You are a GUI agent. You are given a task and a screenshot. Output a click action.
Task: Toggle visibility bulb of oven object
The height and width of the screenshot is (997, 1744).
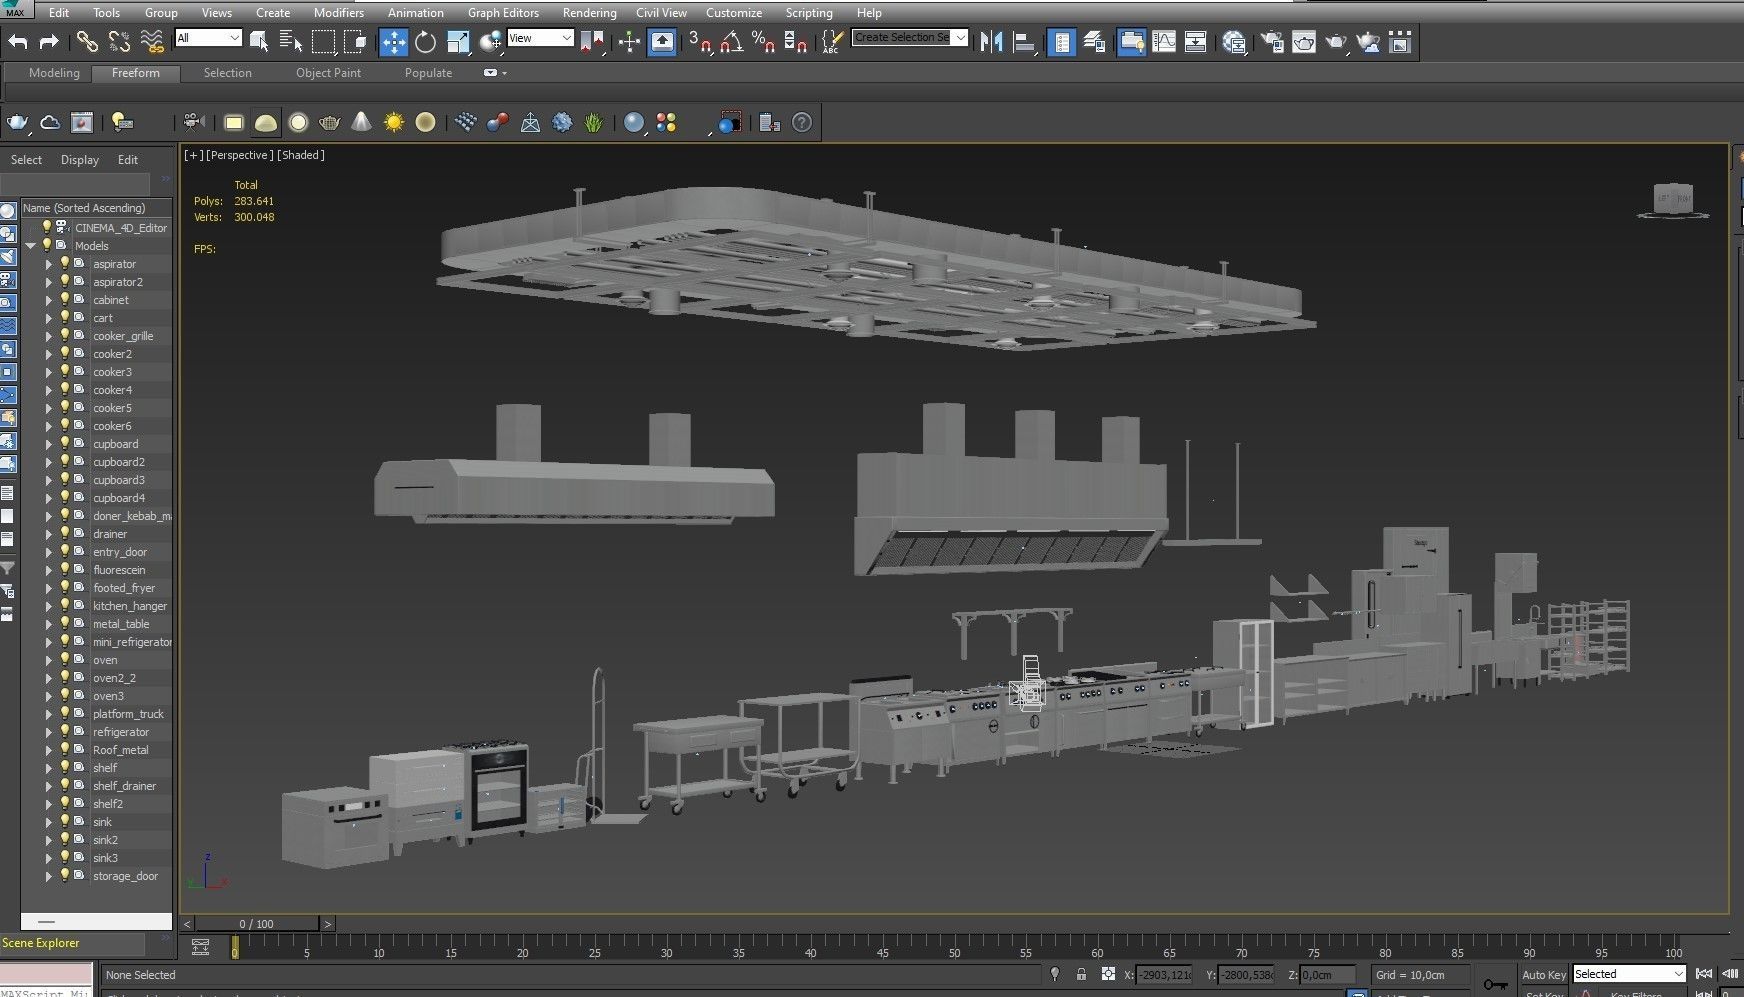tap(65, 659)
